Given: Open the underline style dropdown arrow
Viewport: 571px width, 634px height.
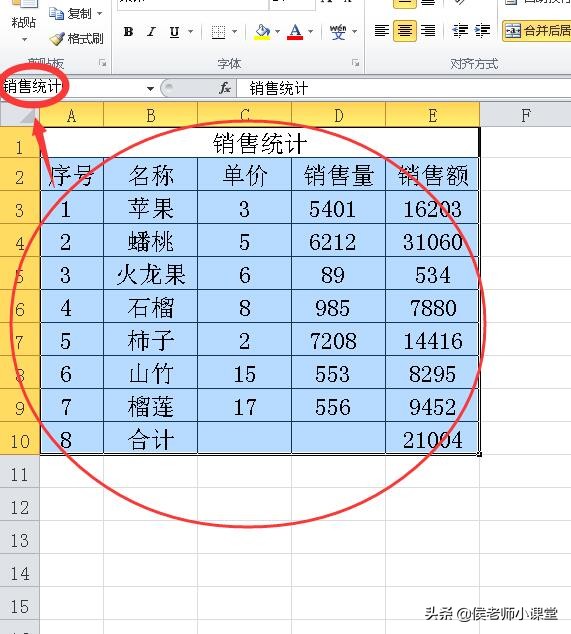Looking at the screenshot, I should pos(190,32).
